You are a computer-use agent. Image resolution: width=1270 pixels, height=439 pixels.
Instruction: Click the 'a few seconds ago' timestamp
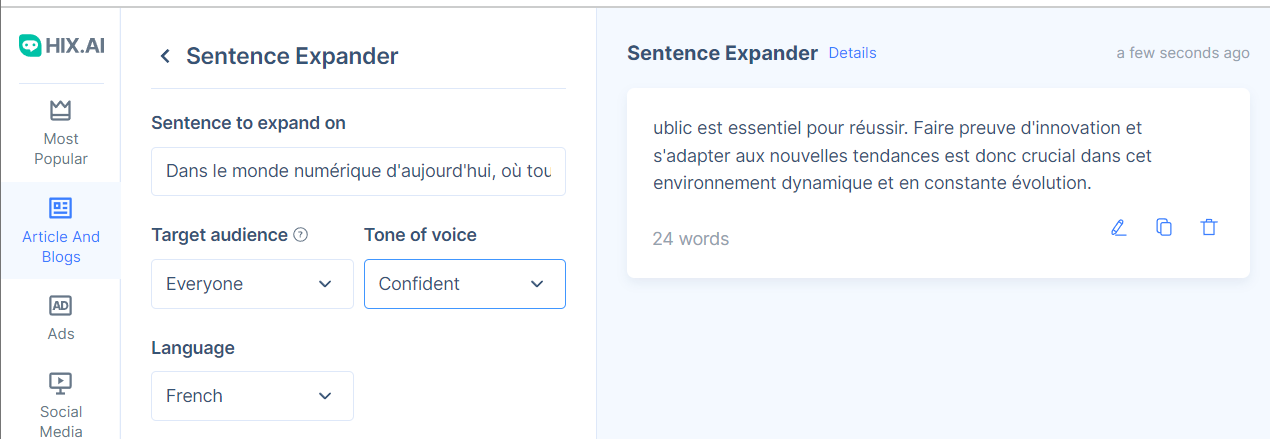[x=1183, y=53]
